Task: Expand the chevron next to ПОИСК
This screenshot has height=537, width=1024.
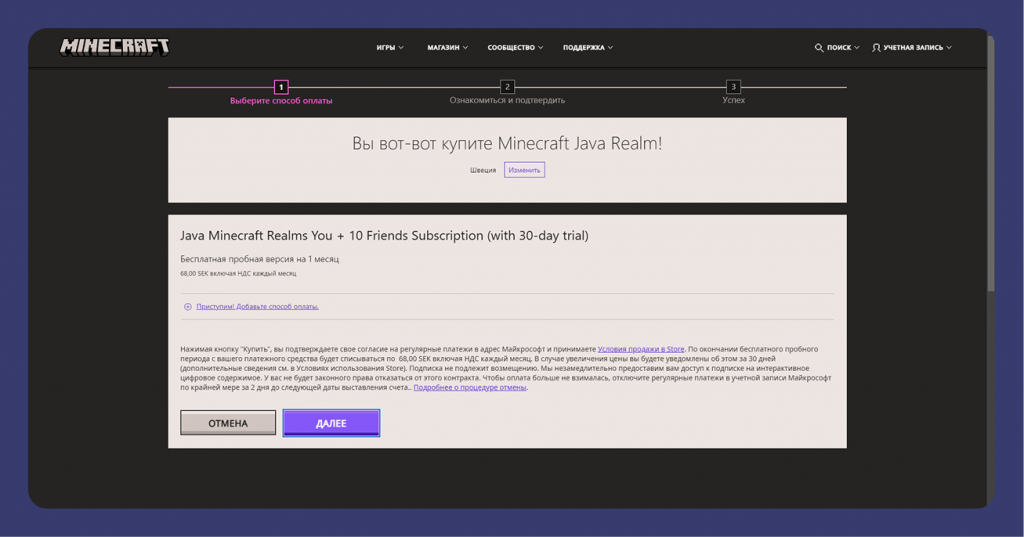Action: (857, 47)
